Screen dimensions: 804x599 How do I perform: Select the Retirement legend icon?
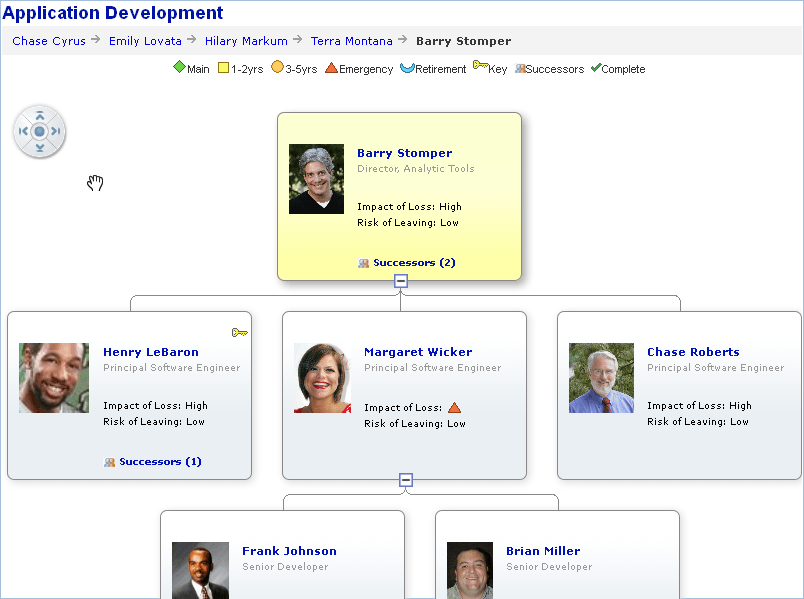(x=406, y=69)
